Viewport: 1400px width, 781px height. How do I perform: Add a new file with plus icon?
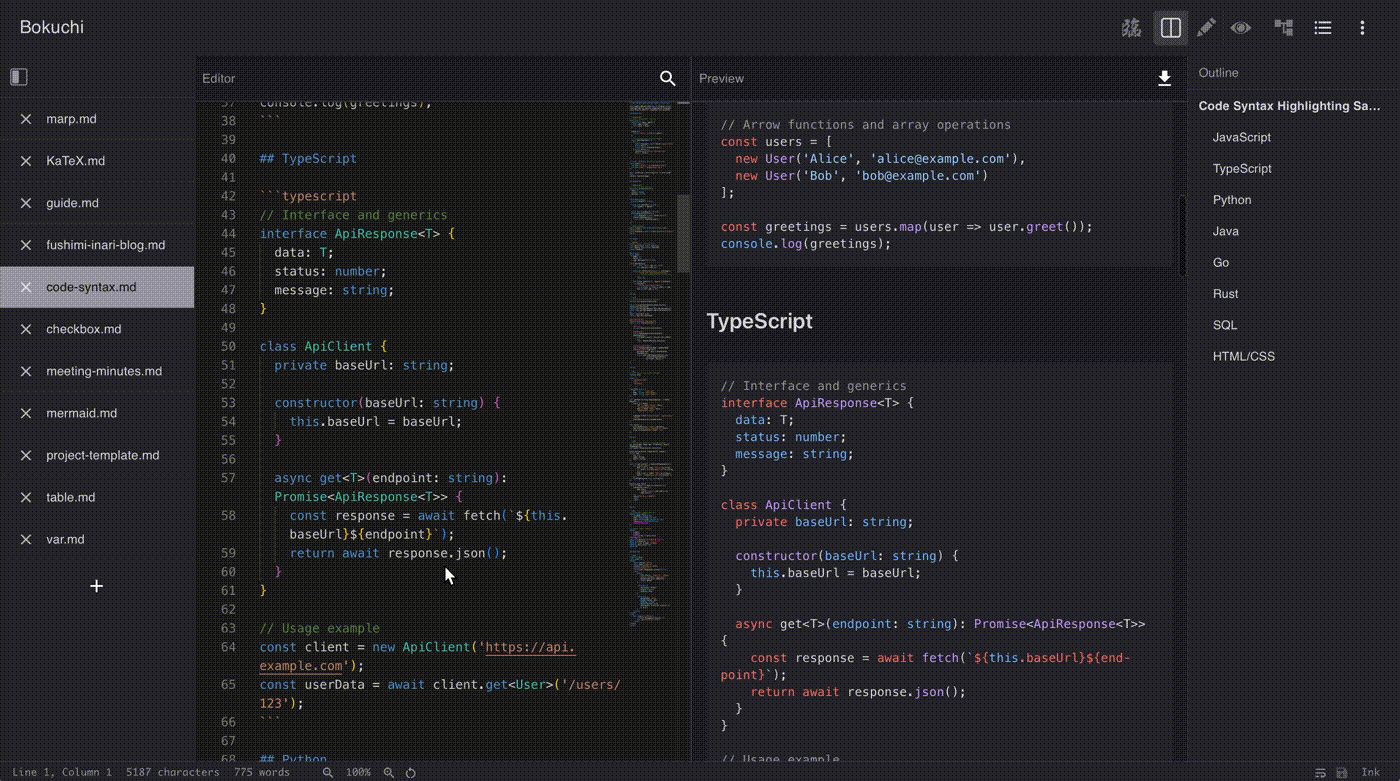pyautogui.click(x=96, y=586)
